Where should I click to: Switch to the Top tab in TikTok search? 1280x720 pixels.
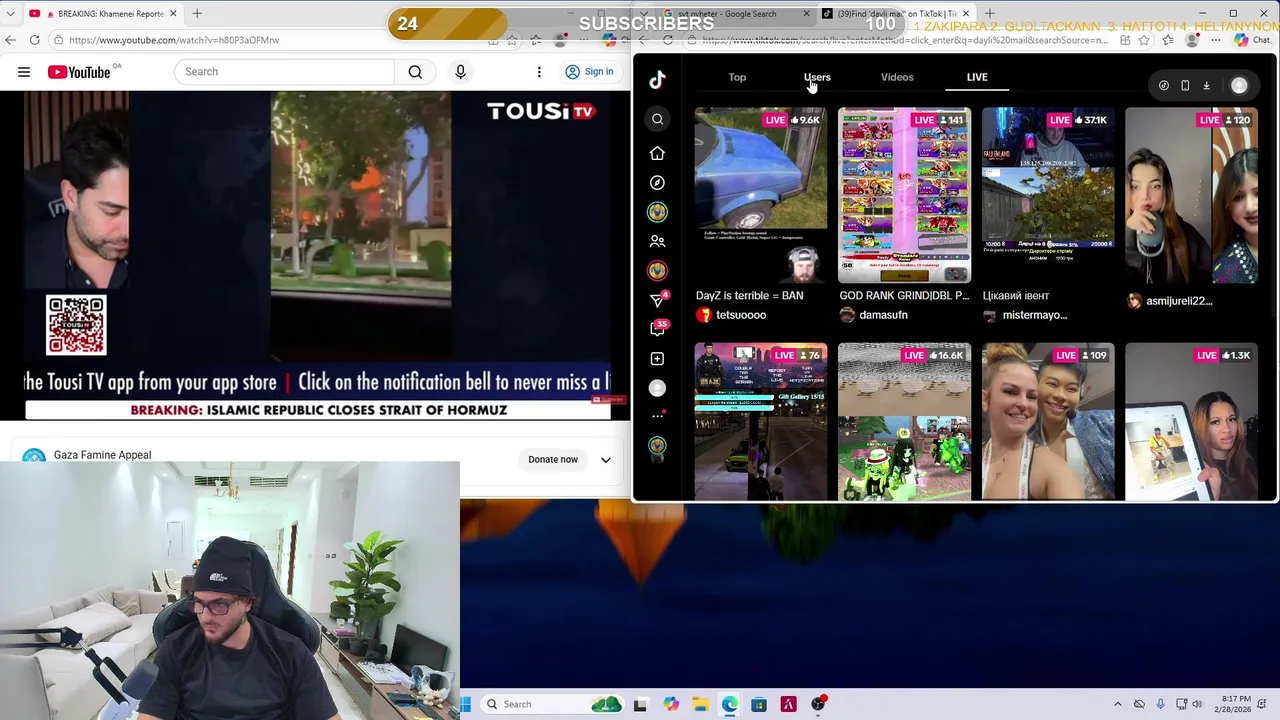coord(737,77)
